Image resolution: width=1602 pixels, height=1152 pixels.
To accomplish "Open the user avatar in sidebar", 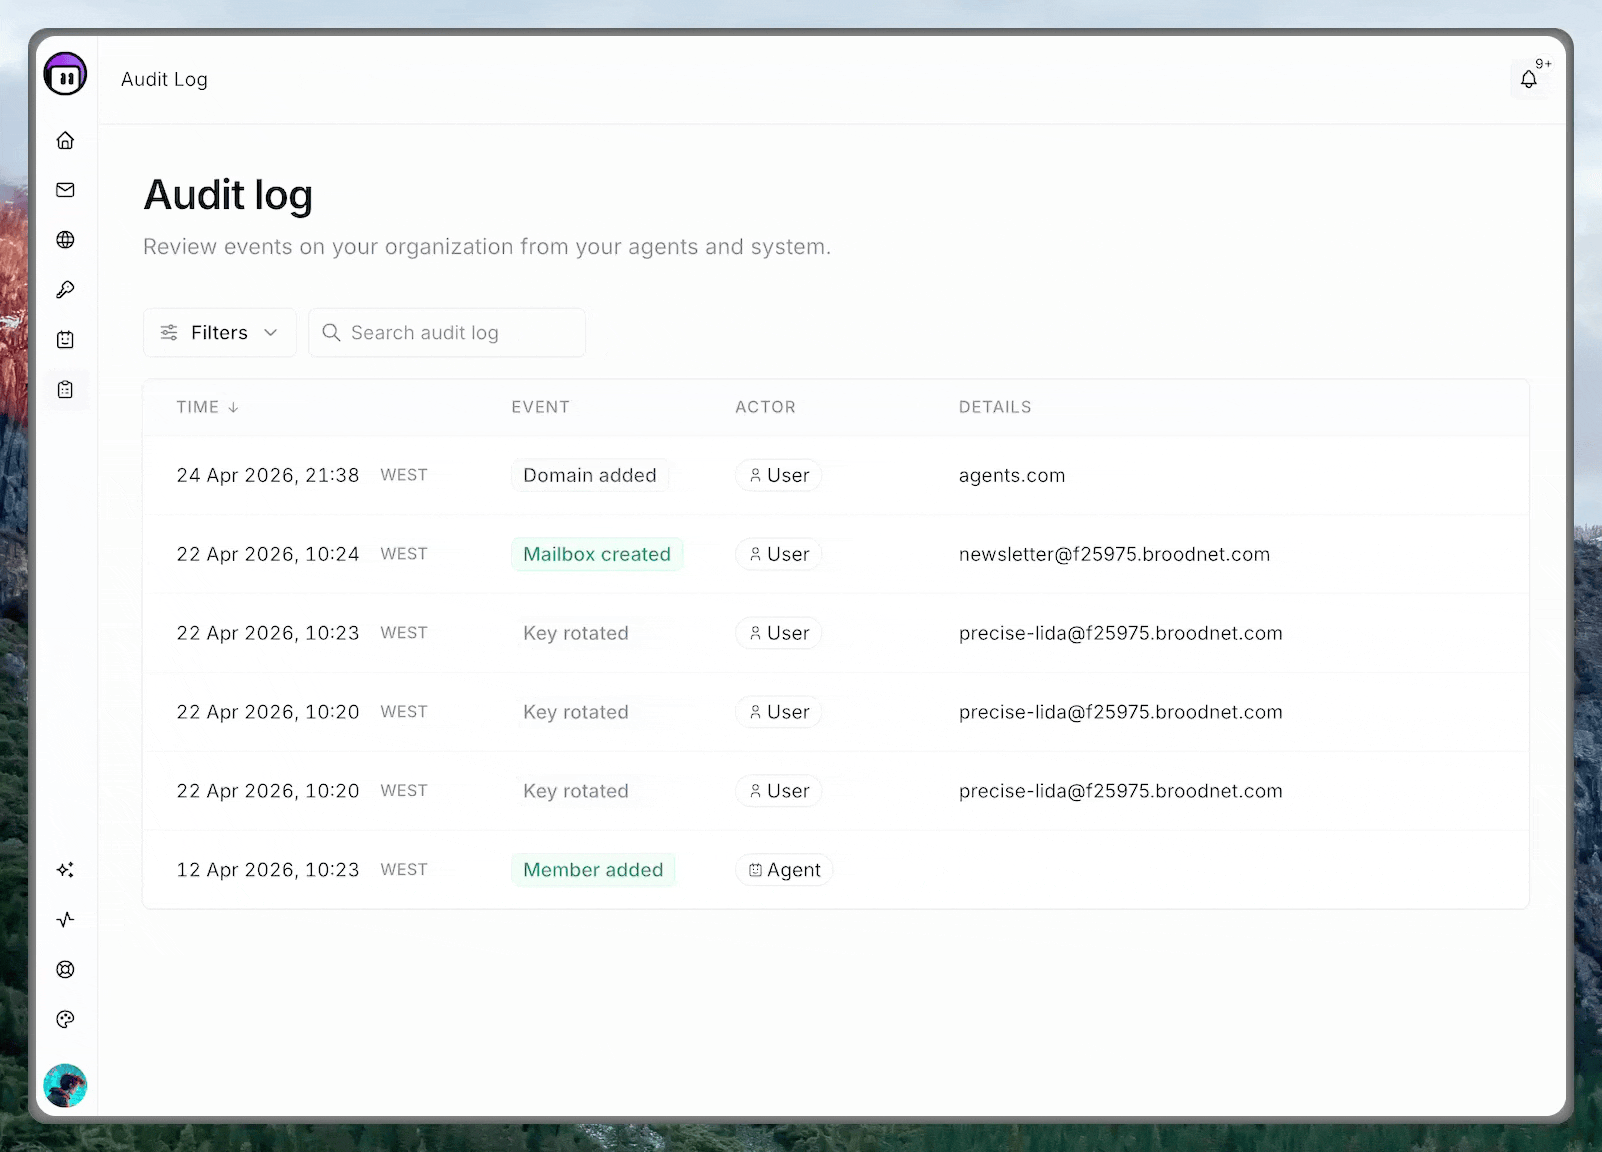I will [x=65, y=1086].
